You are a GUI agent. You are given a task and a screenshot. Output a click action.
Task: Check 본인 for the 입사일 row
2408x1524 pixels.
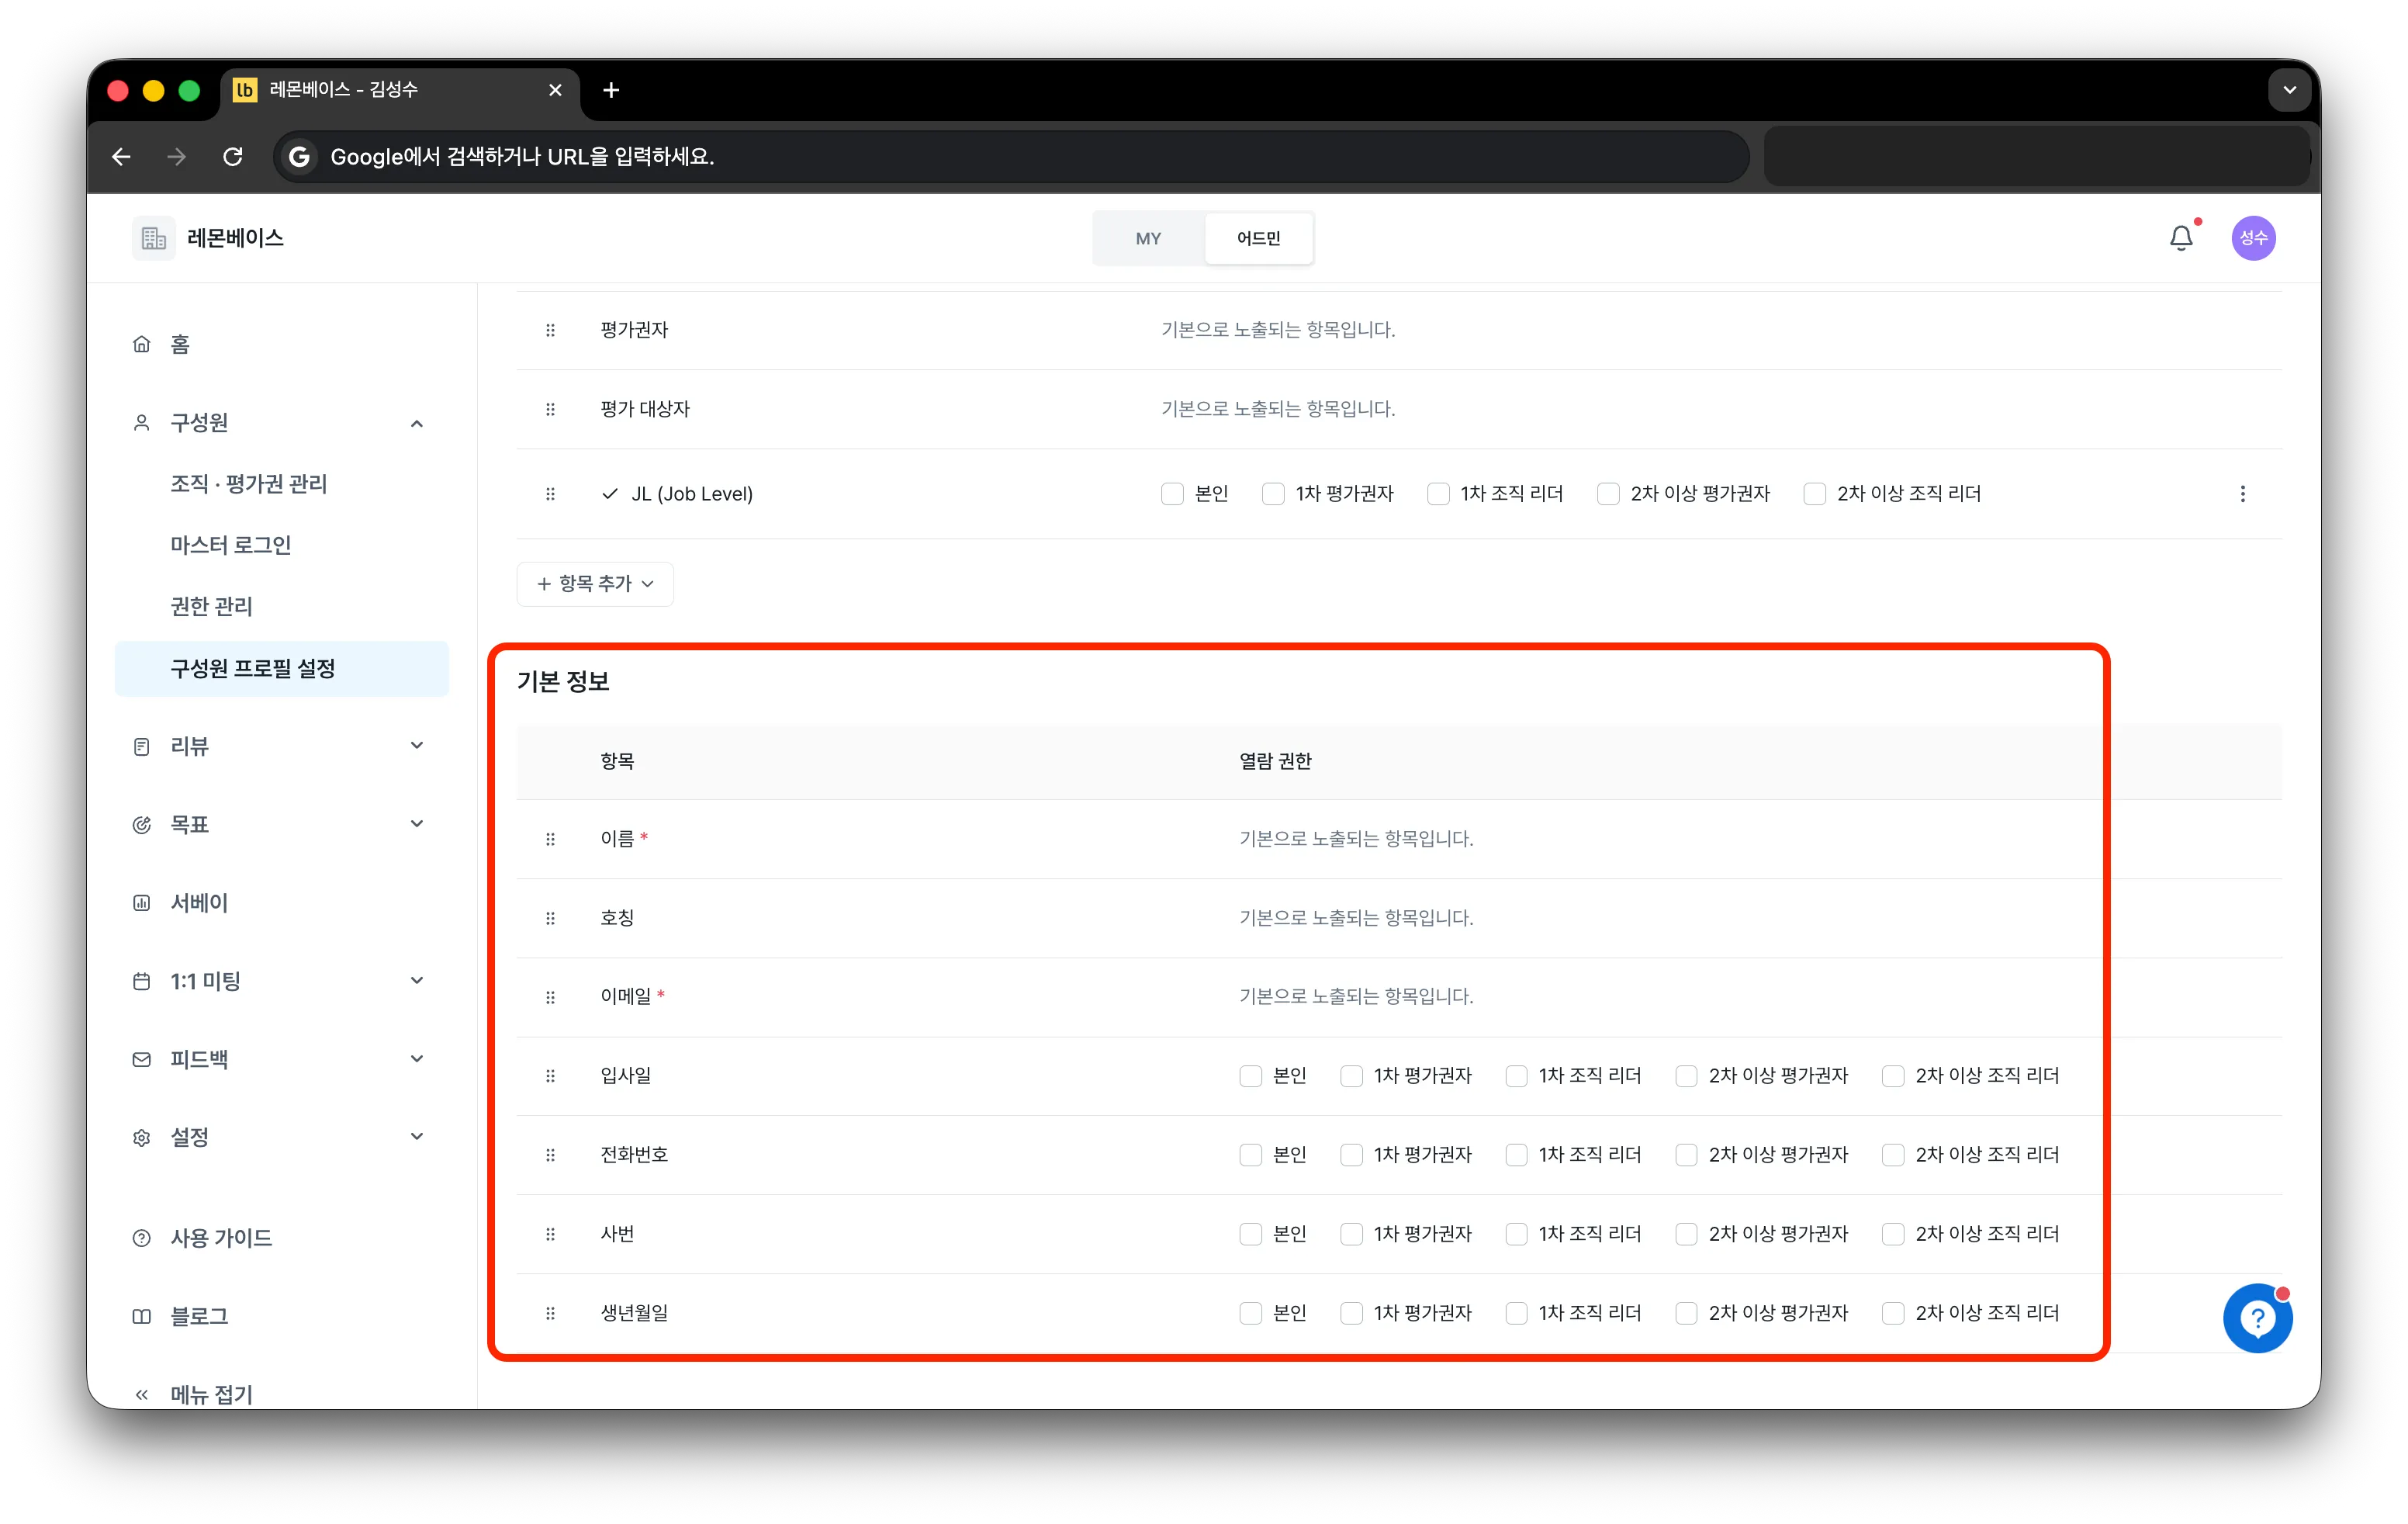click(x=1250, y=1076)
